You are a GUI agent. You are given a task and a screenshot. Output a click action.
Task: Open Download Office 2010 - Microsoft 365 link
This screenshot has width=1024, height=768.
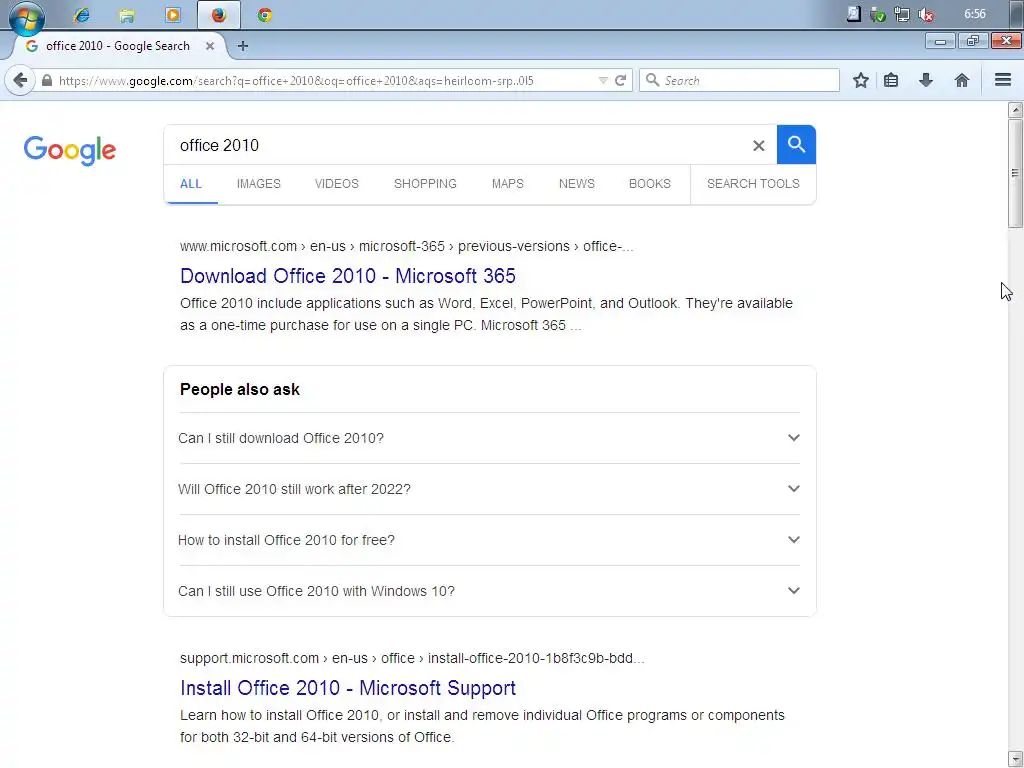(347, 276)
